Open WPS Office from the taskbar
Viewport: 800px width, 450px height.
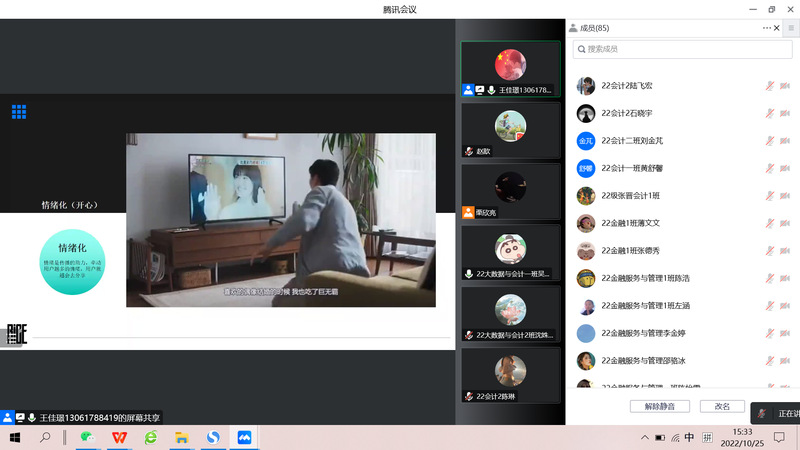[119, 437]
